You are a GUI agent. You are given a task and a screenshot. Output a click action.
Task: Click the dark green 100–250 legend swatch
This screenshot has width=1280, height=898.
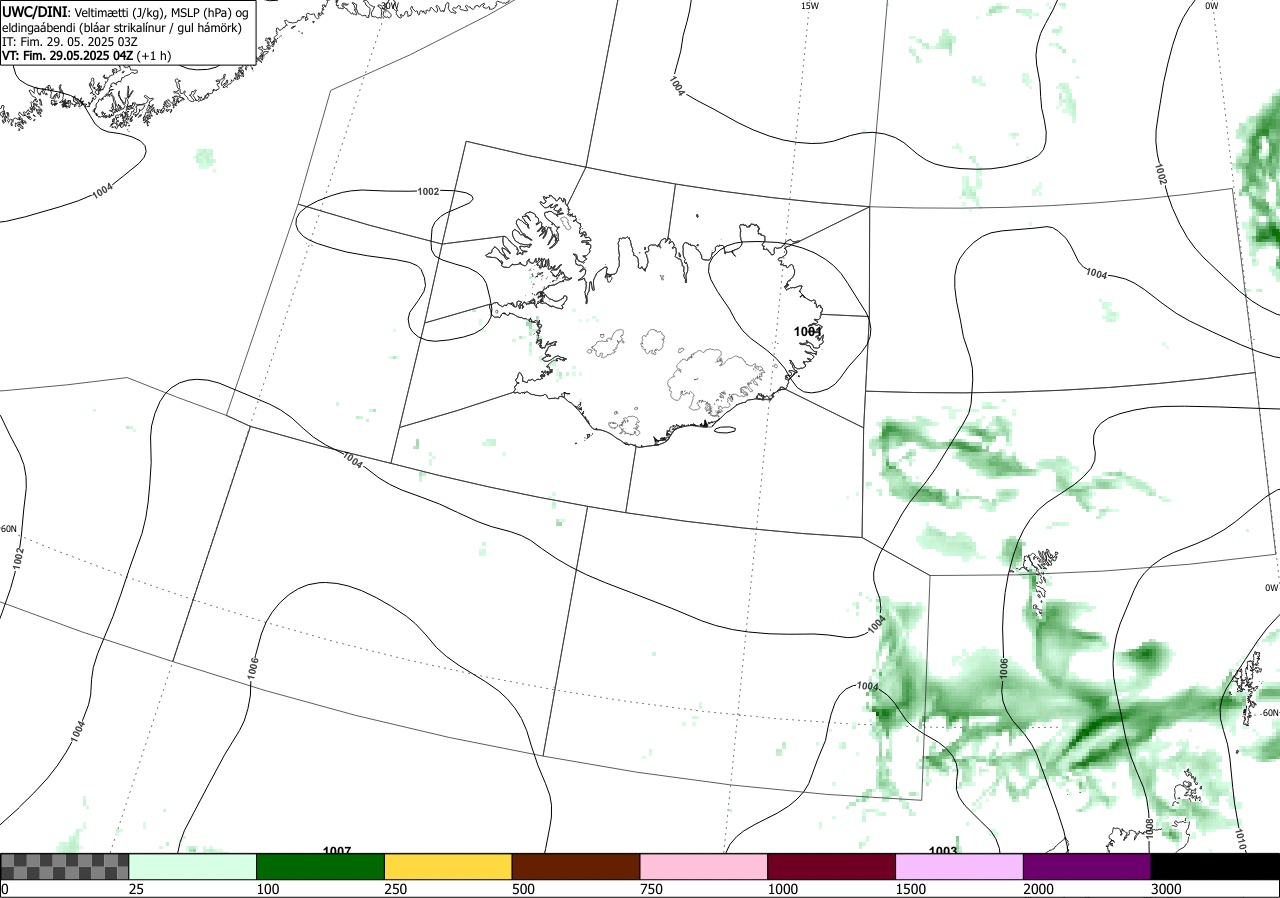321,866
